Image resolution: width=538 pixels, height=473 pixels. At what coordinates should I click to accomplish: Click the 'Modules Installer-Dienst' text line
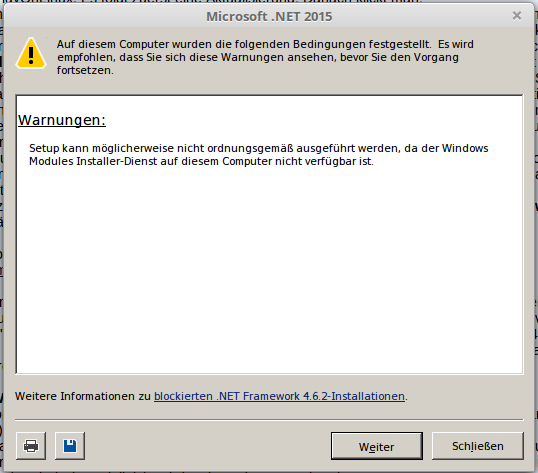tap(201, 161)
